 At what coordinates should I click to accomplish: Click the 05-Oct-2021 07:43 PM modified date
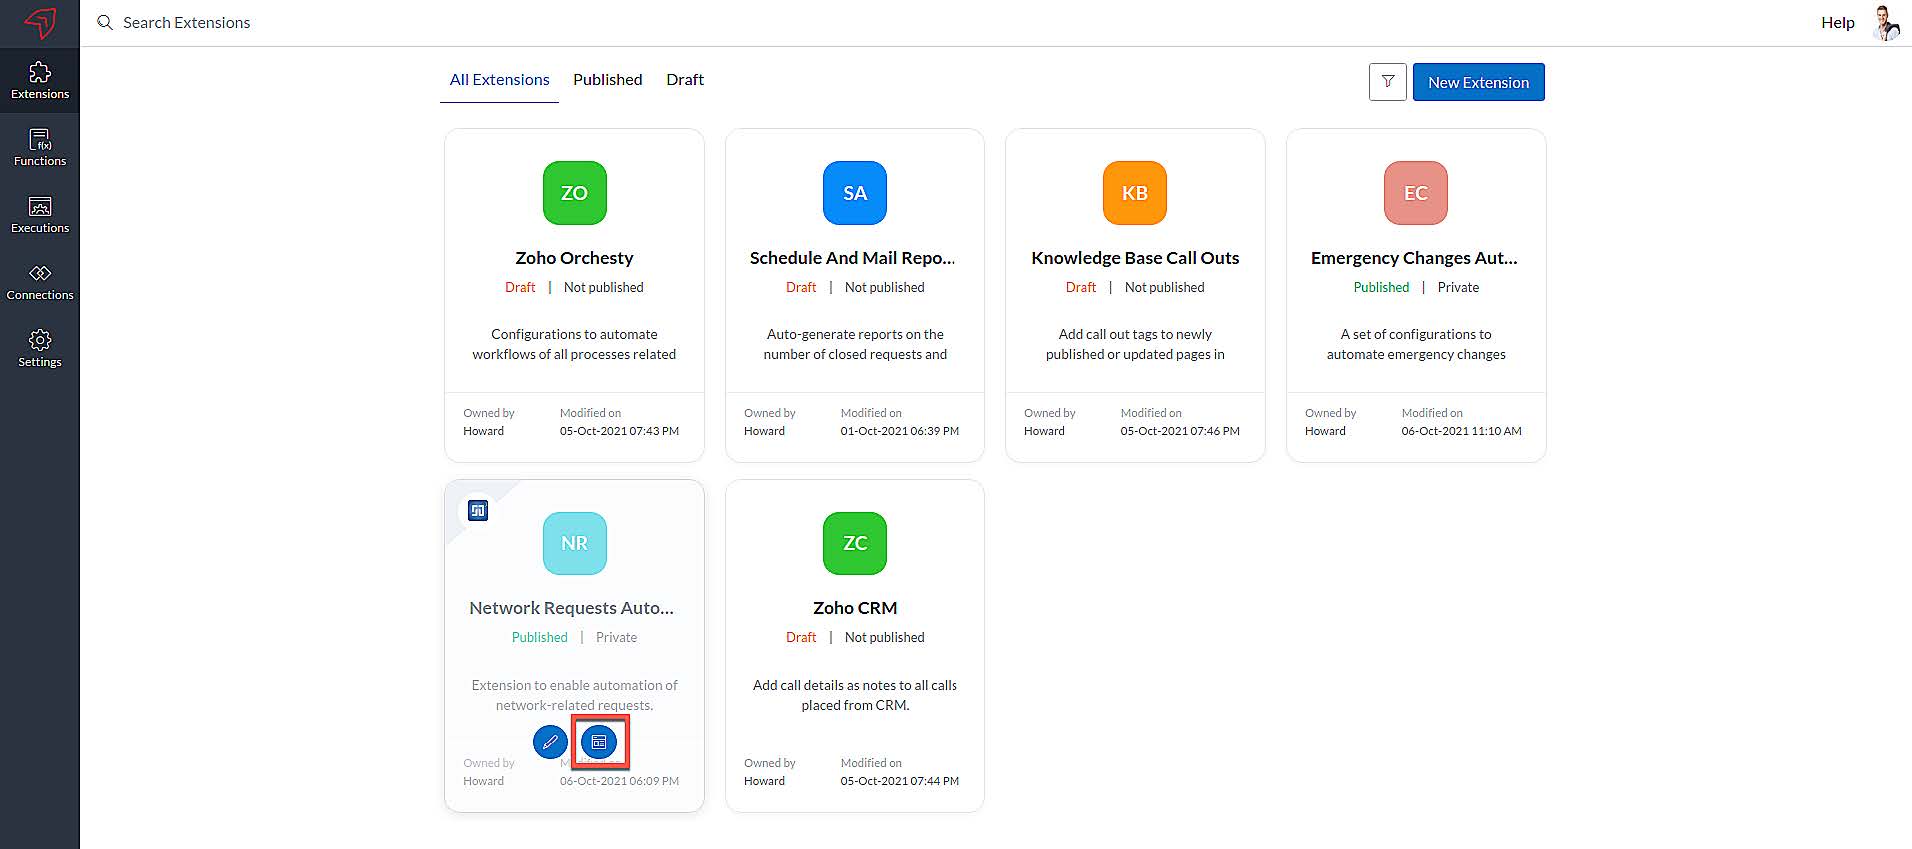pyautogui.click(x=619, y=431)
